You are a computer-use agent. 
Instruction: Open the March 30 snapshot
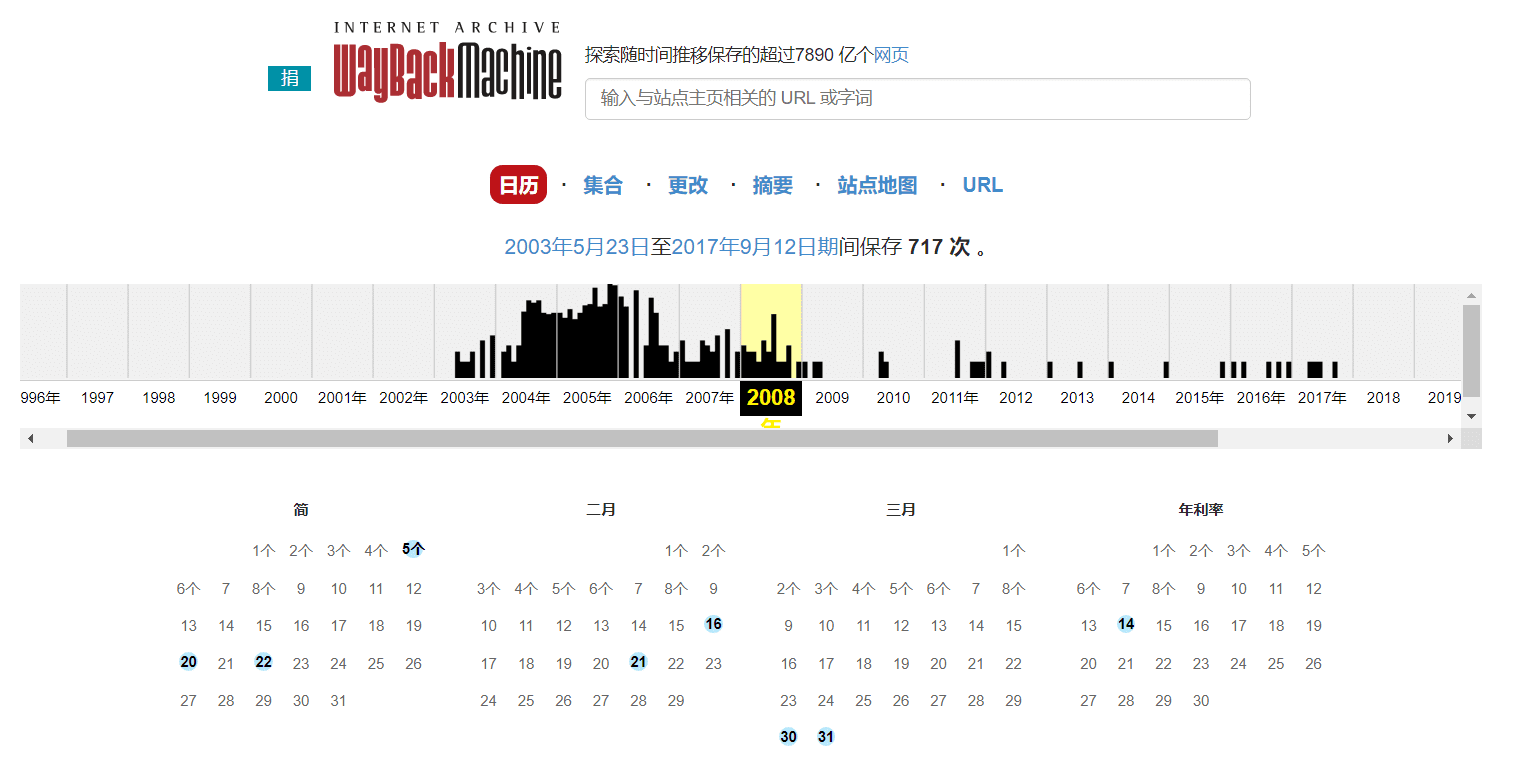click(788, 736)
